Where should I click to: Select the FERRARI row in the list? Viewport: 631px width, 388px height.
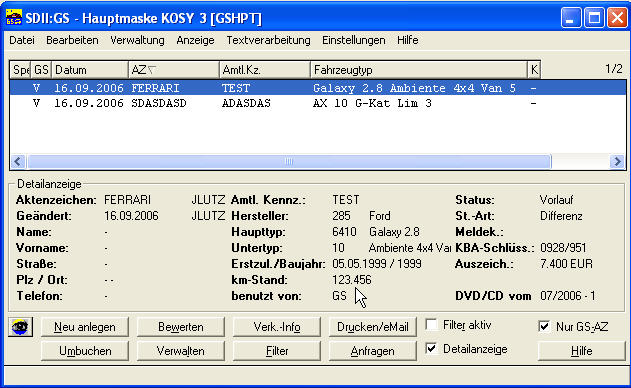[x=318, y=88]
